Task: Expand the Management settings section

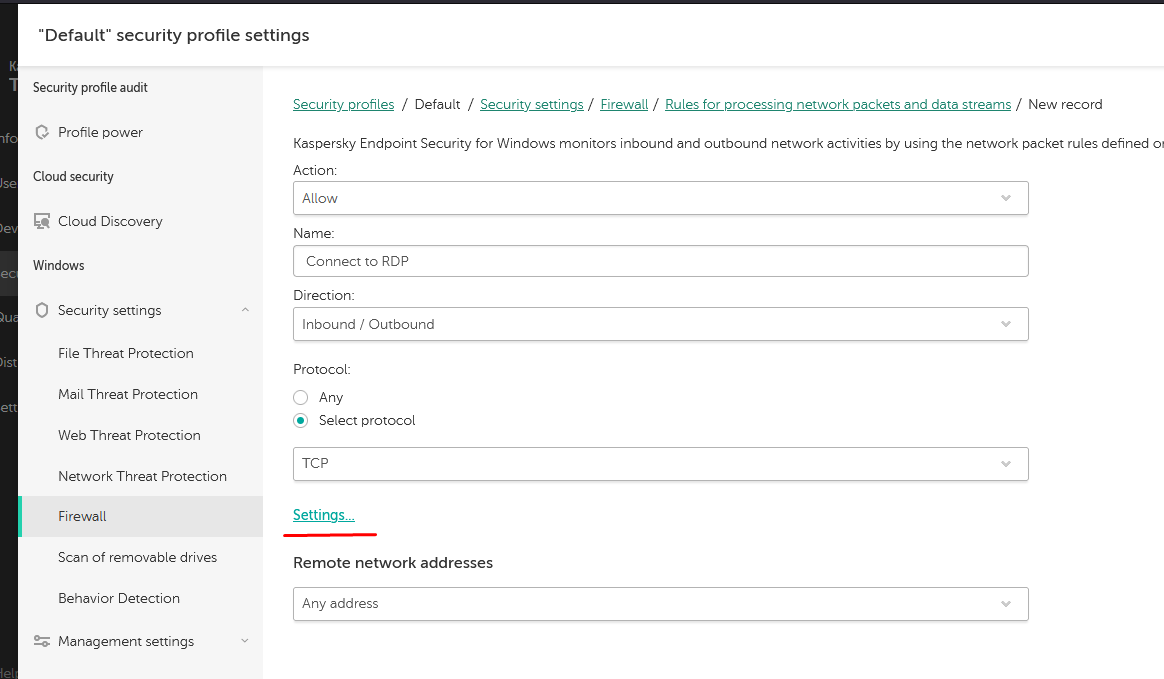Action: 245,641
